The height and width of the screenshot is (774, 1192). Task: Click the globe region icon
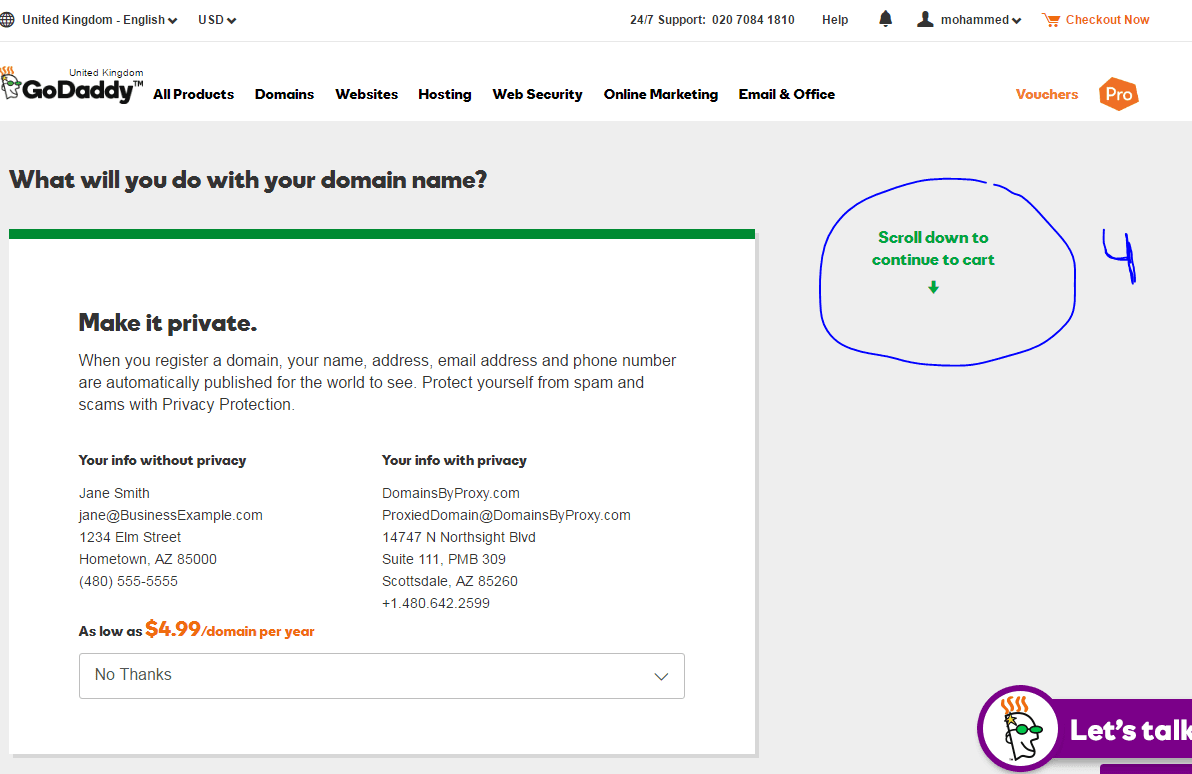8,20
